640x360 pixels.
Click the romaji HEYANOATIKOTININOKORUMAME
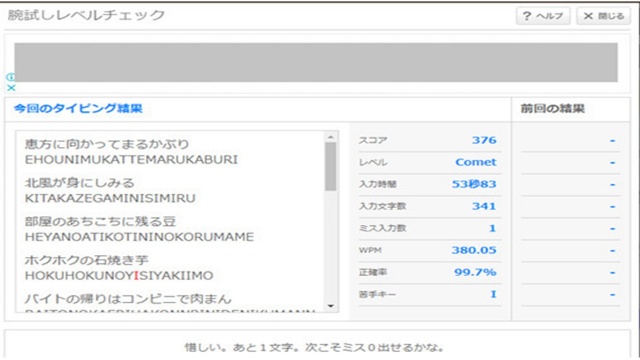pyautogui.click(x=139, y=237)
